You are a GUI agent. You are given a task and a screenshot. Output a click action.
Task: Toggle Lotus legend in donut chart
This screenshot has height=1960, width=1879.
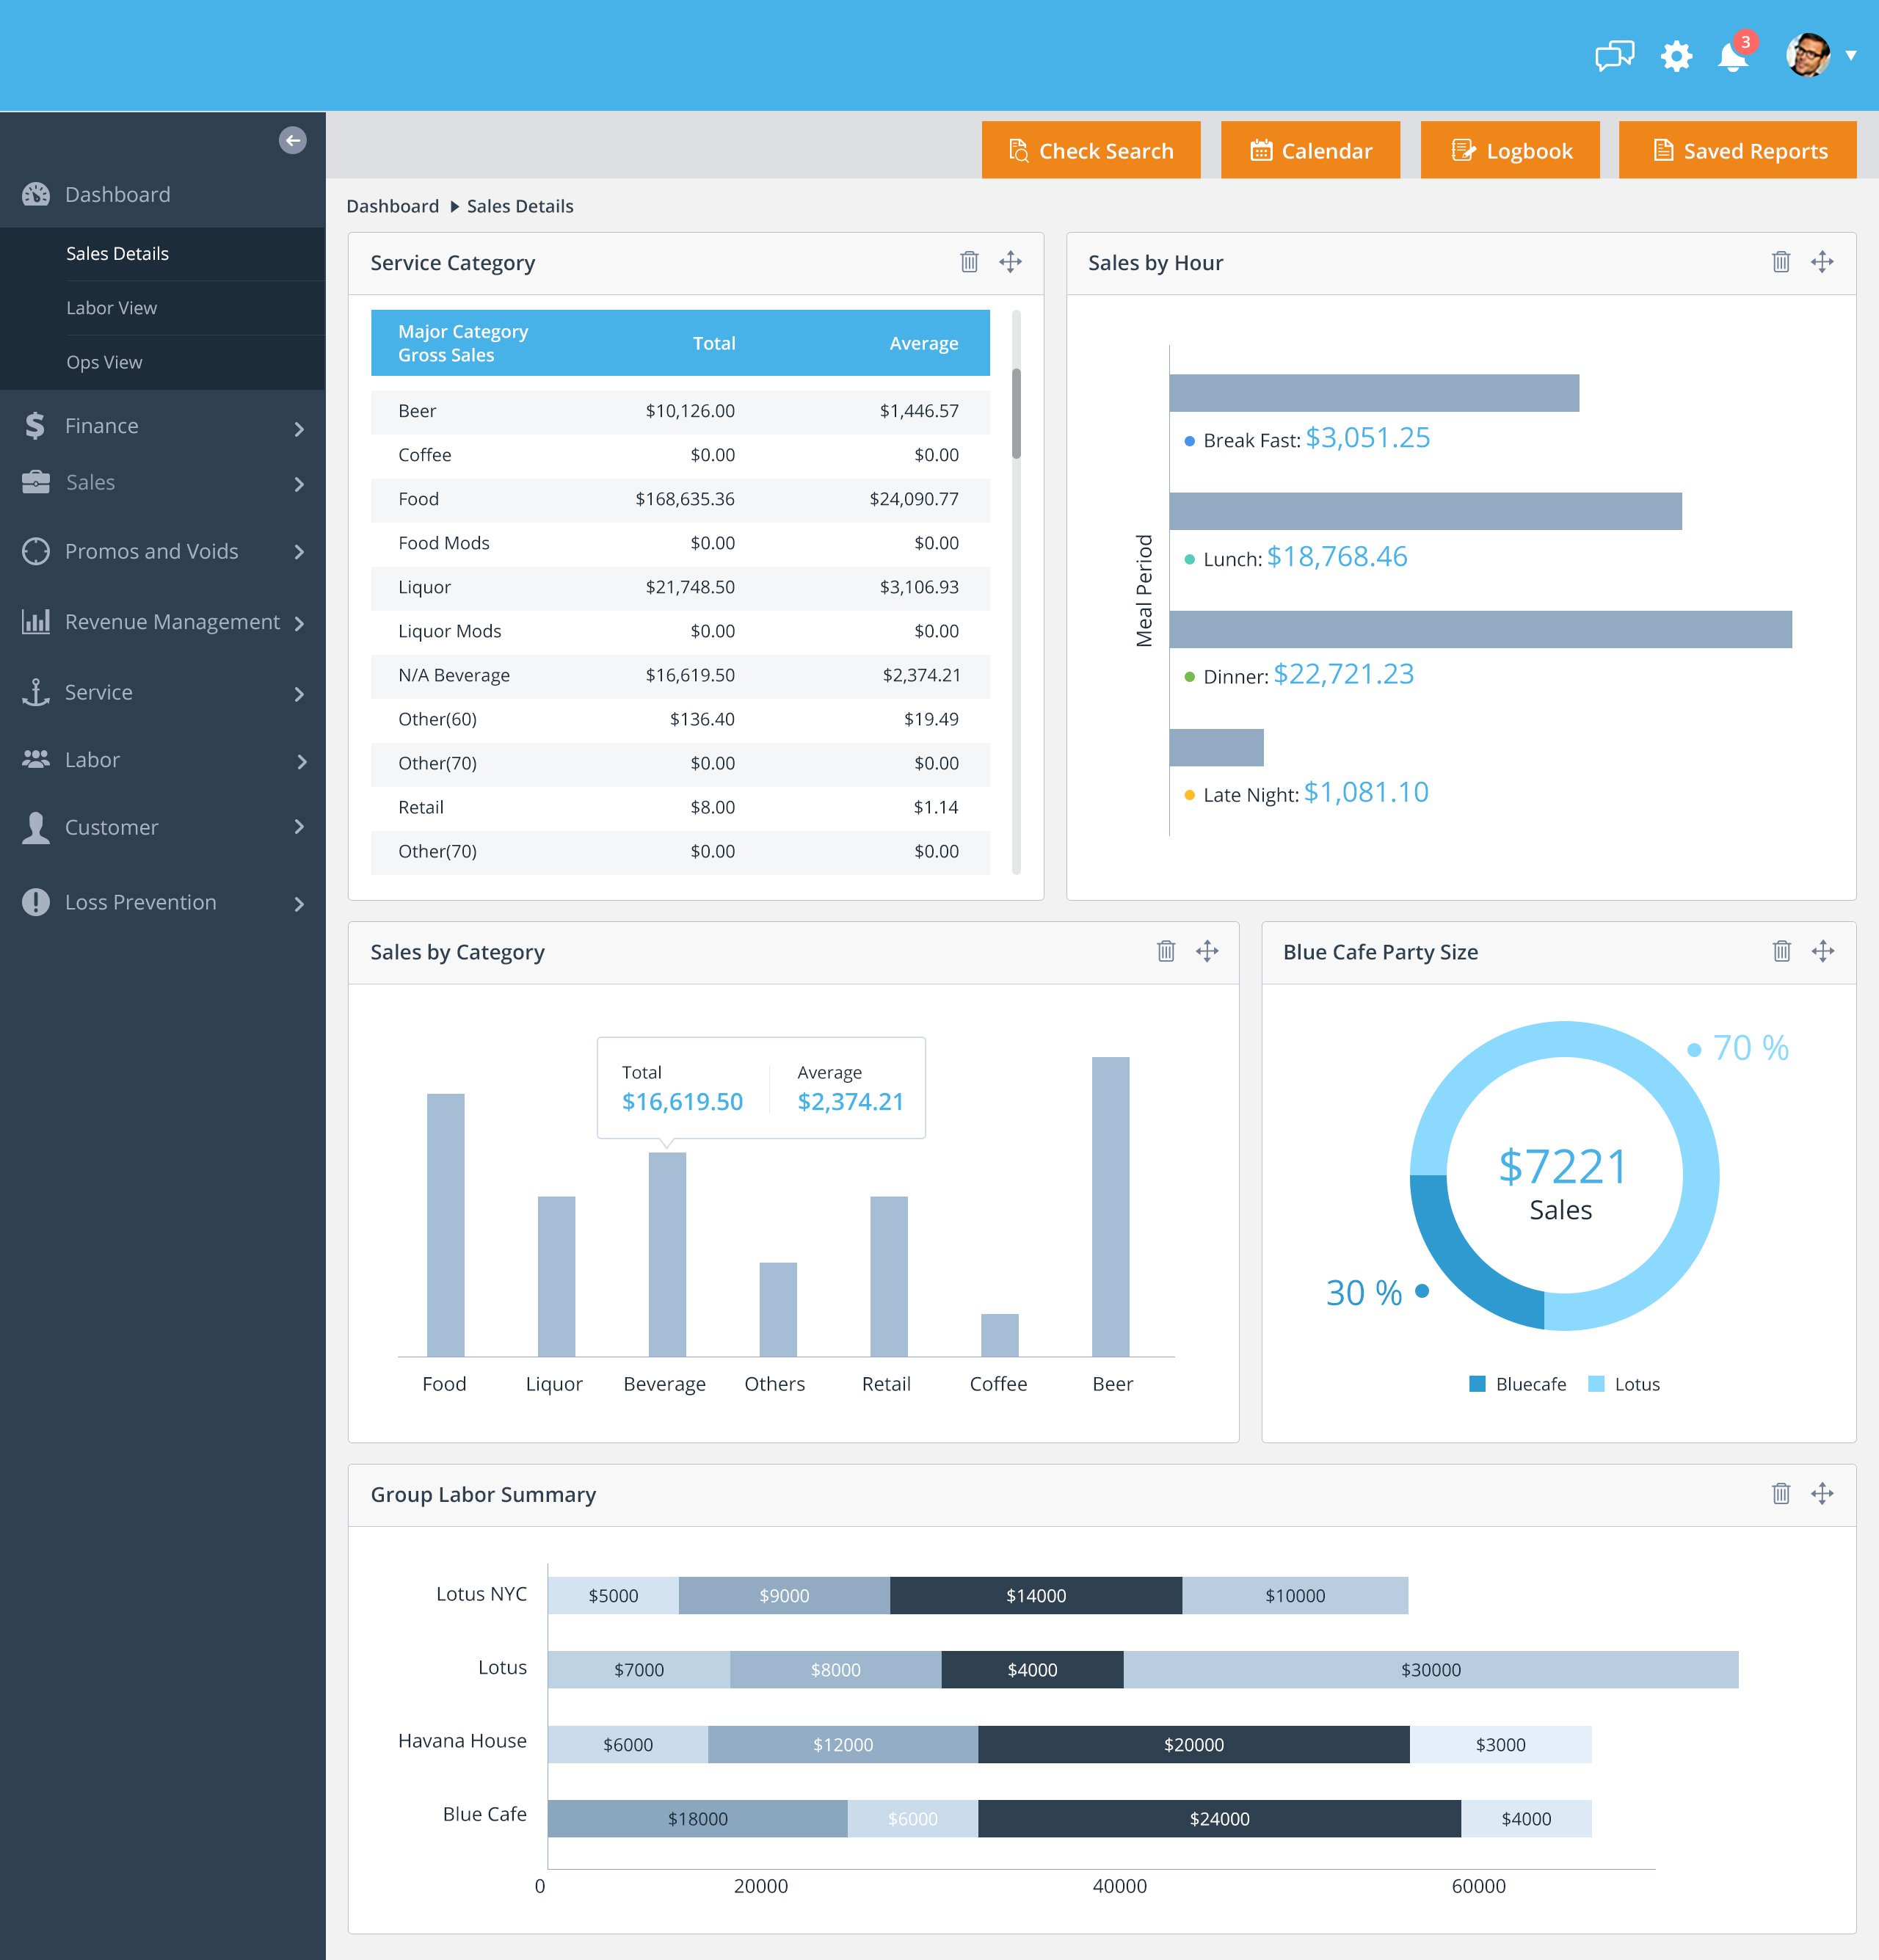1624,1384
